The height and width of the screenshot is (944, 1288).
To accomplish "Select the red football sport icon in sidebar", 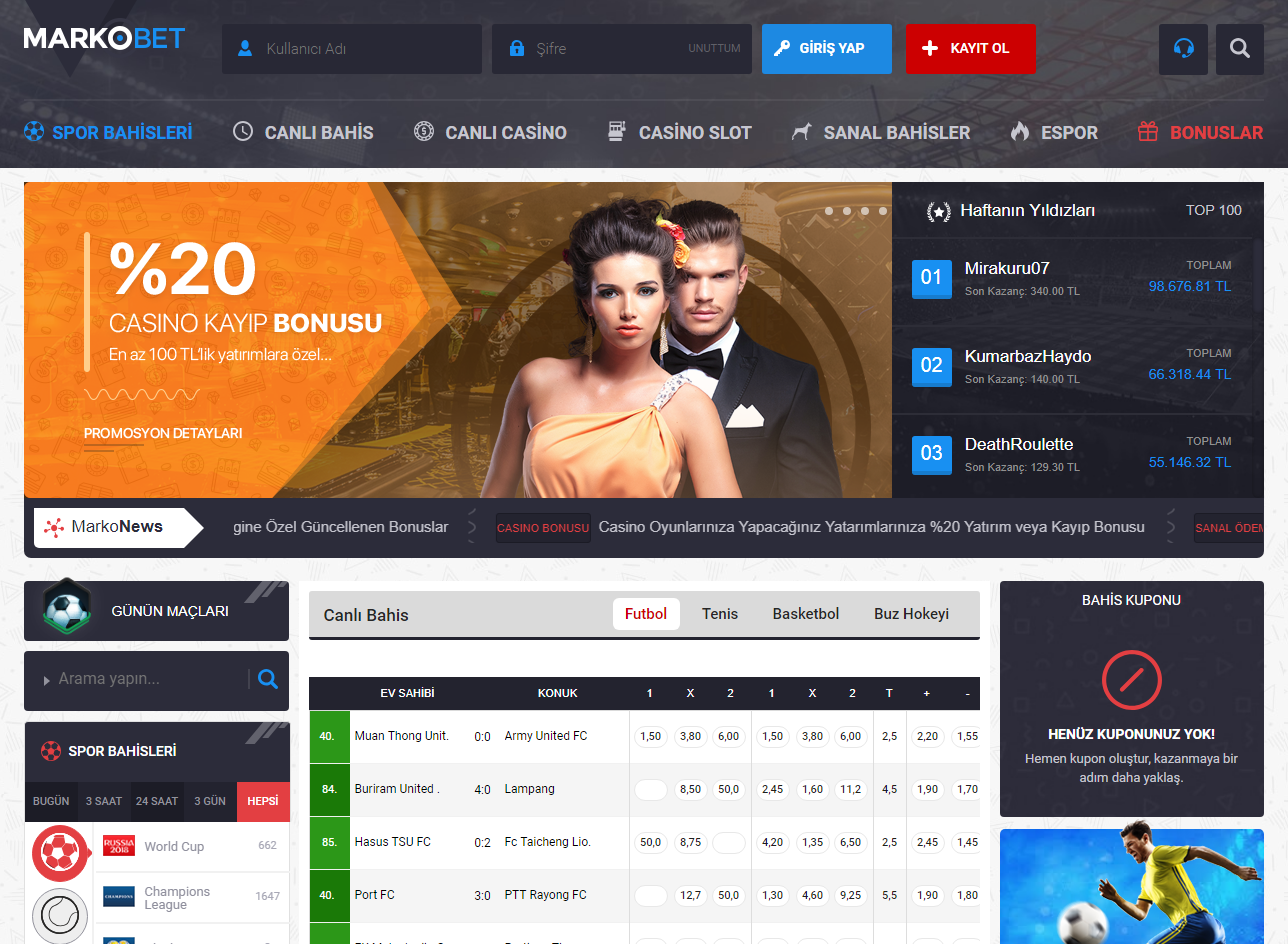I will (x=61, y=853).
